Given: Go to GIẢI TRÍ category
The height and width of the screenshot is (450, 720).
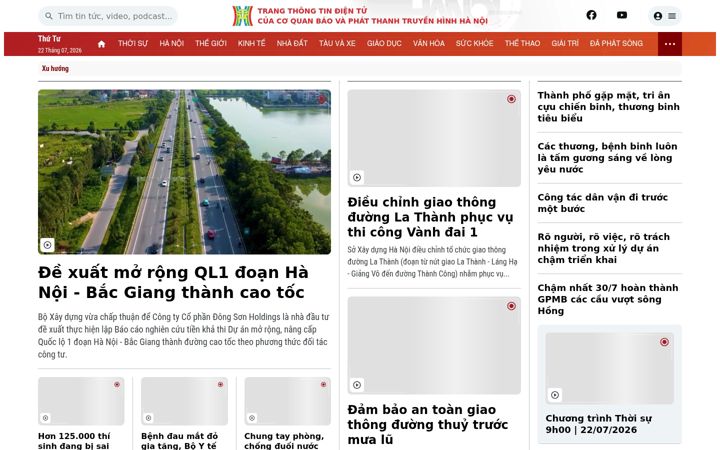Looking at the screenshot, I should pos(565,43).
